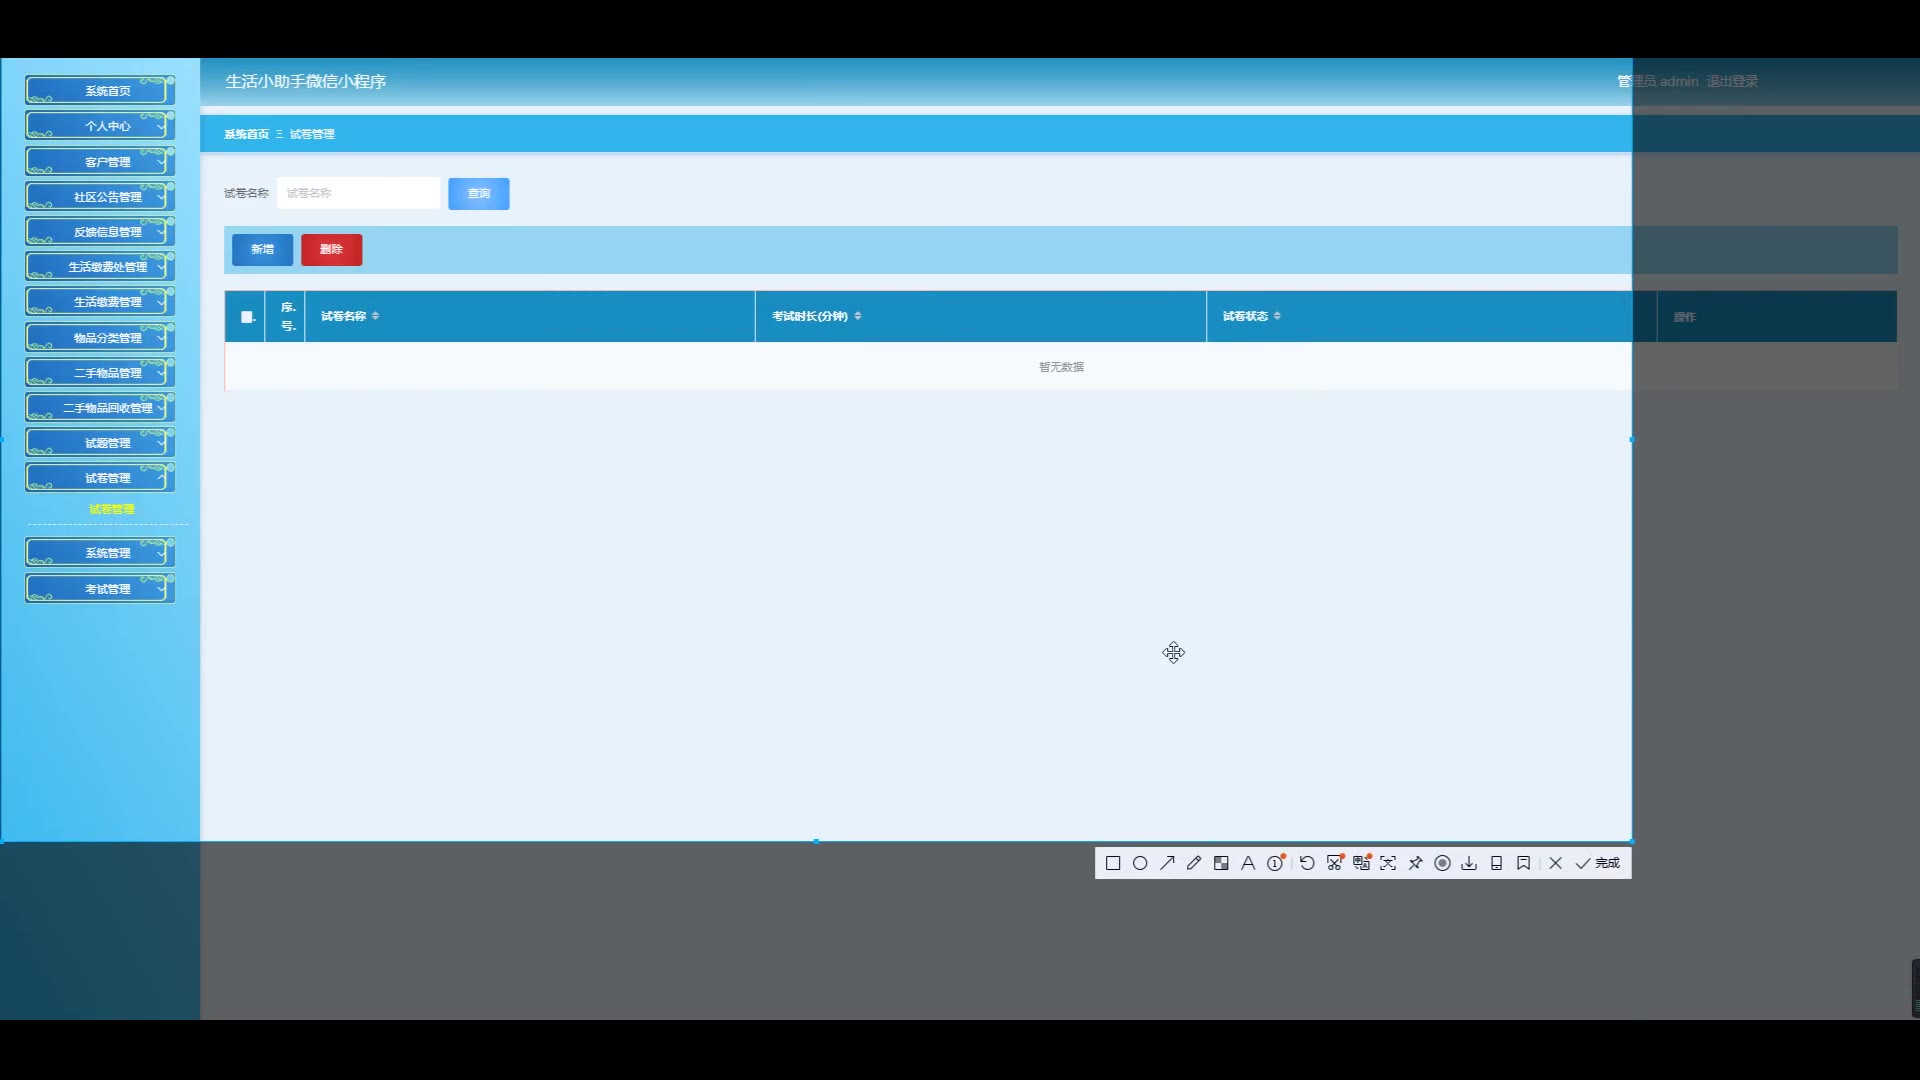
Task: Click 系统首页 in the breadcrumb
Action: click(246, 134)
